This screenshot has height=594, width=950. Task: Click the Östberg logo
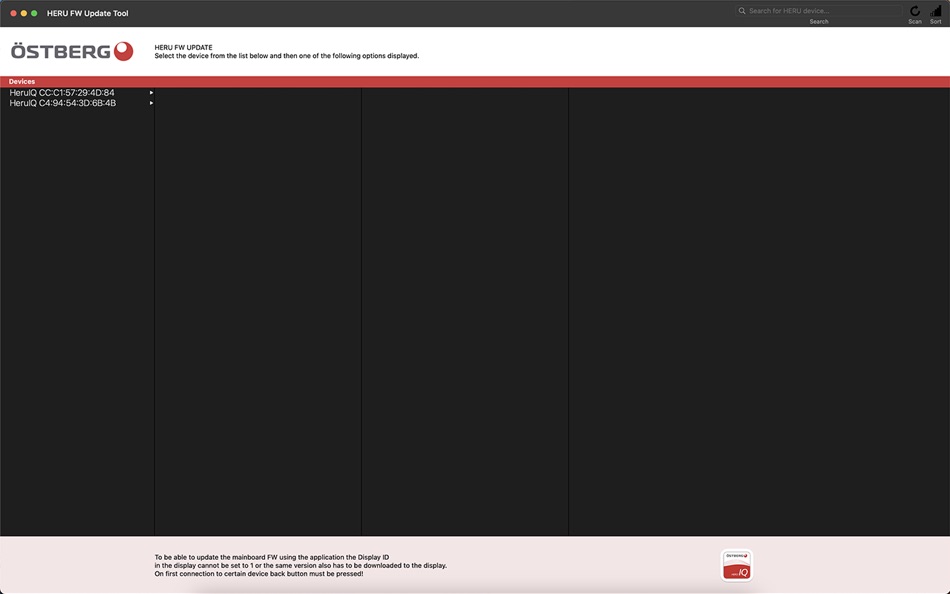click(72, 52)
